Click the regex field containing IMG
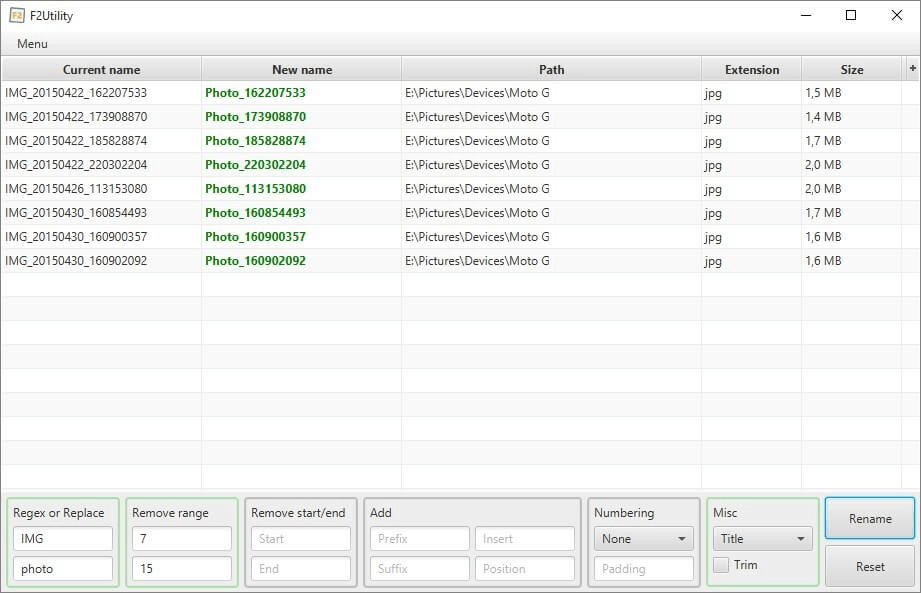921x593 pixels. (x=62, y=539)
